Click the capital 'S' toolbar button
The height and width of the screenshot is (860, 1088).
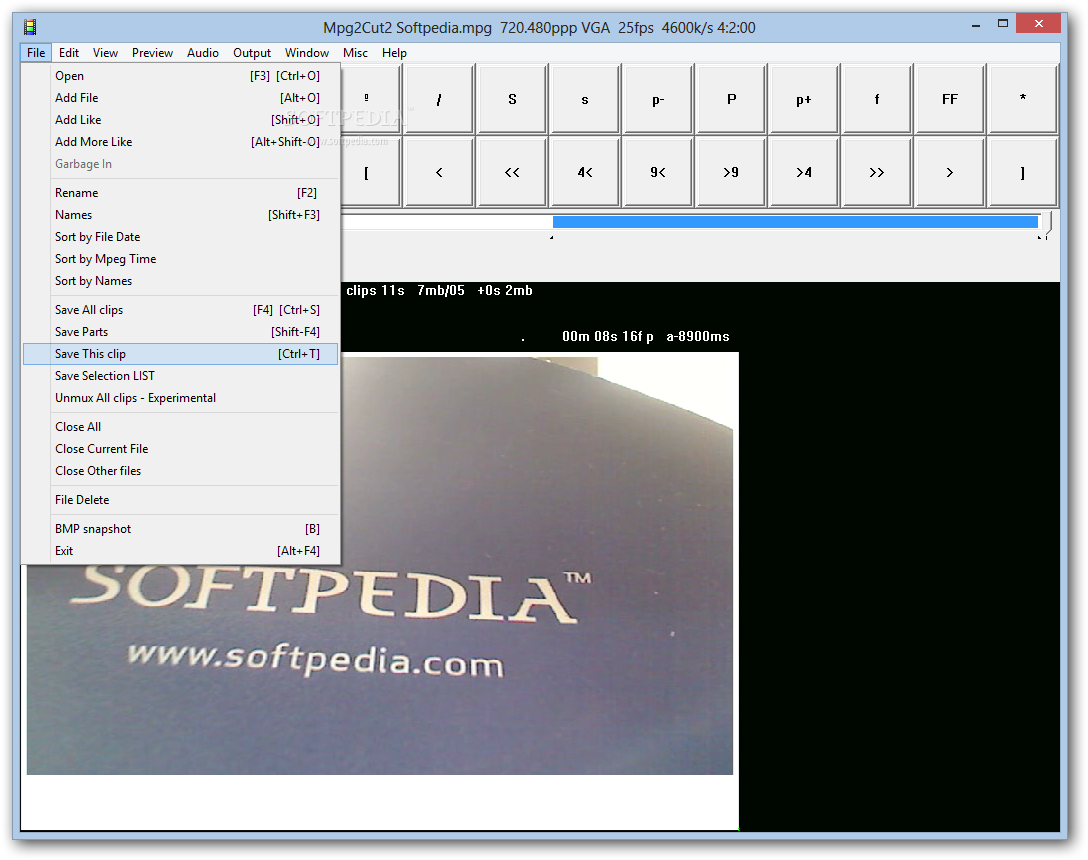point(512,99)
